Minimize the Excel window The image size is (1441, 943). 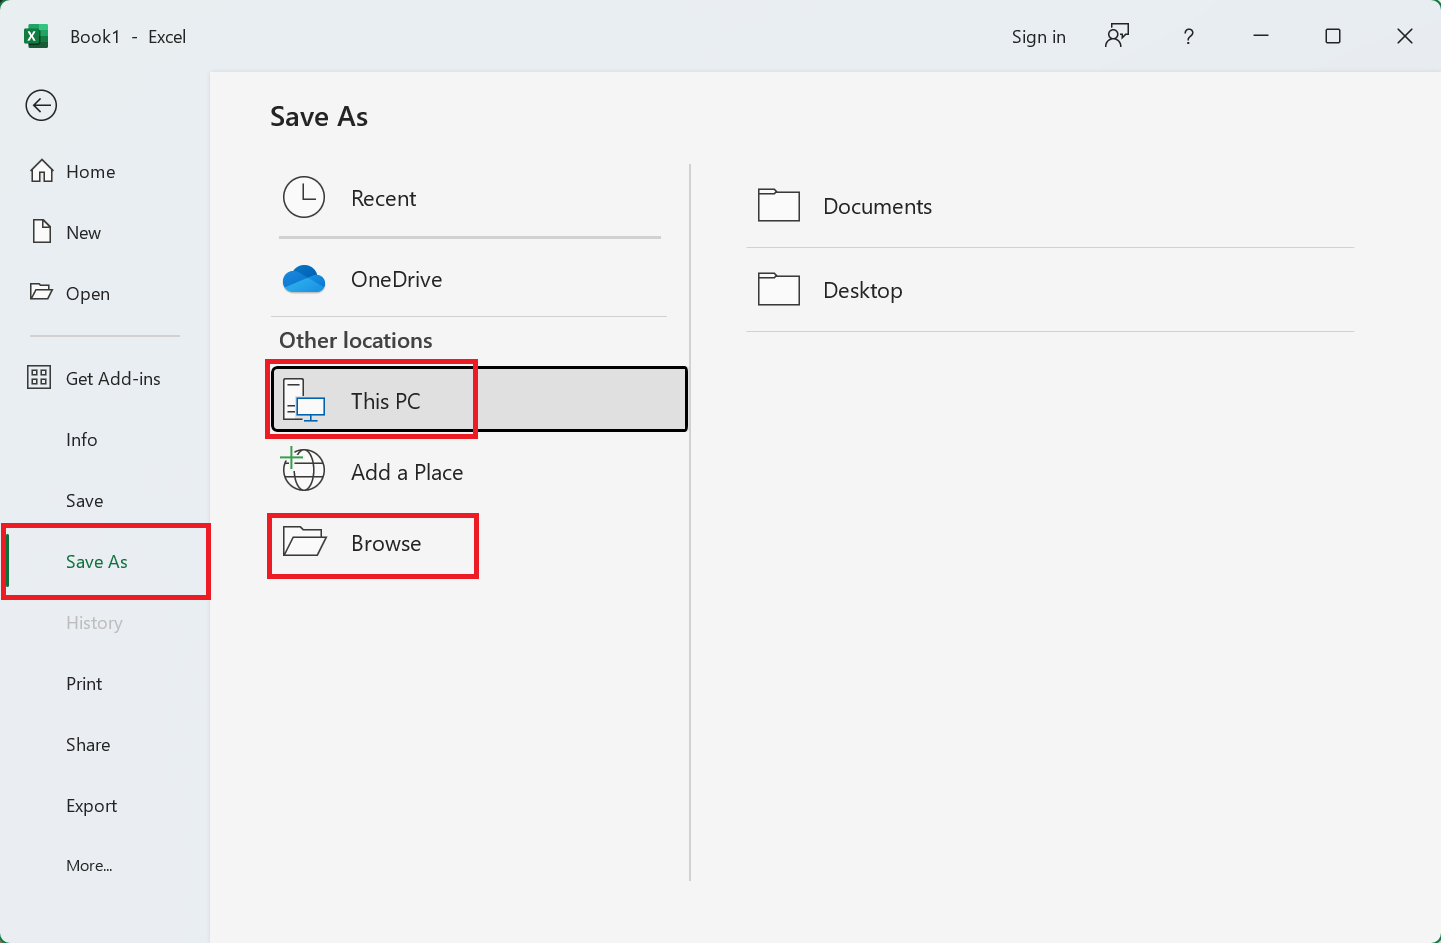(1261, 36)
